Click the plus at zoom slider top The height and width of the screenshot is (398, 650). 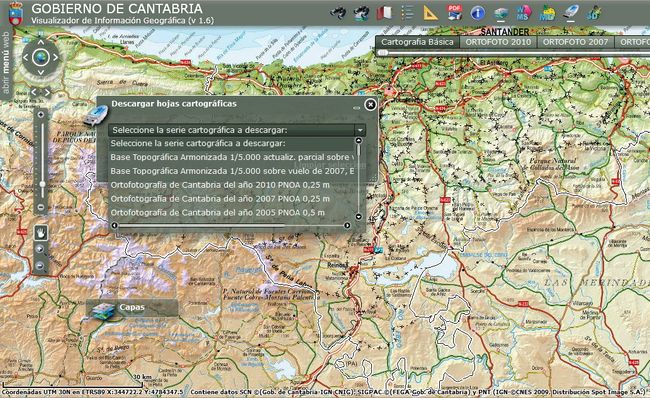coord(41,115)
